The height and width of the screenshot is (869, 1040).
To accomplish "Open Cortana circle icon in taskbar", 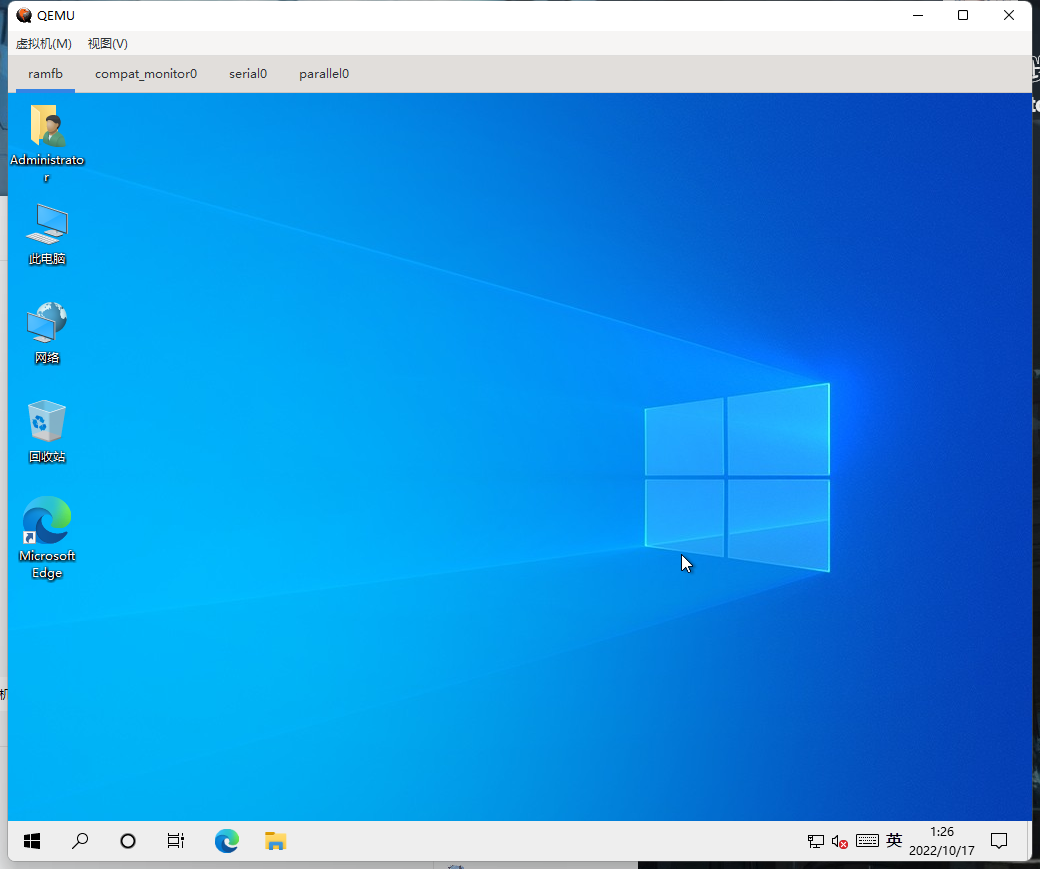I will click(128, 841).
